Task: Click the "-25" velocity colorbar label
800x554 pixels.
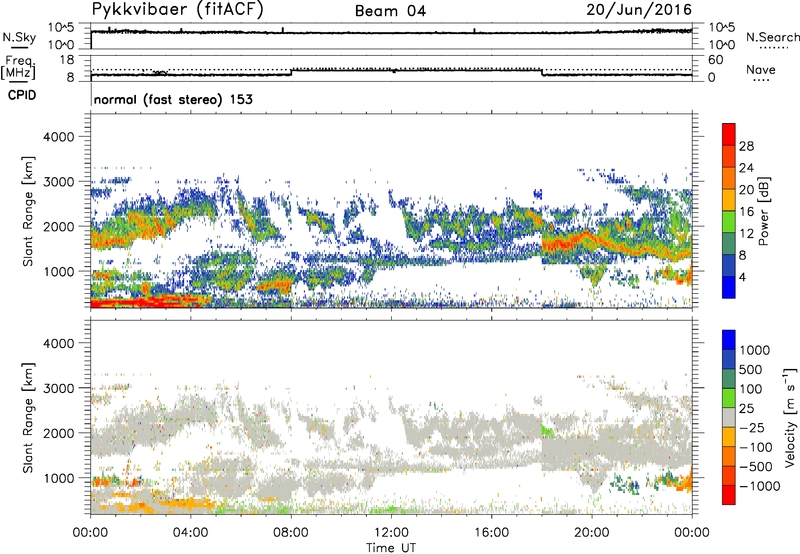Action: [751, 428]
